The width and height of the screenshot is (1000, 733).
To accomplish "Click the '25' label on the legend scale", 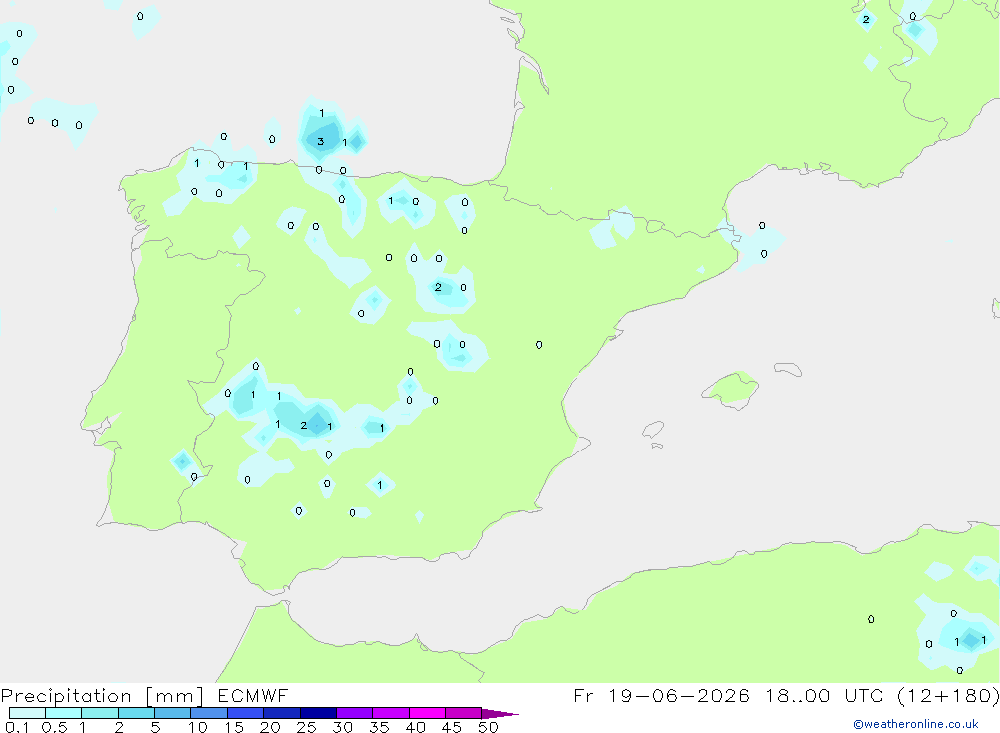I will pos(306,727).
